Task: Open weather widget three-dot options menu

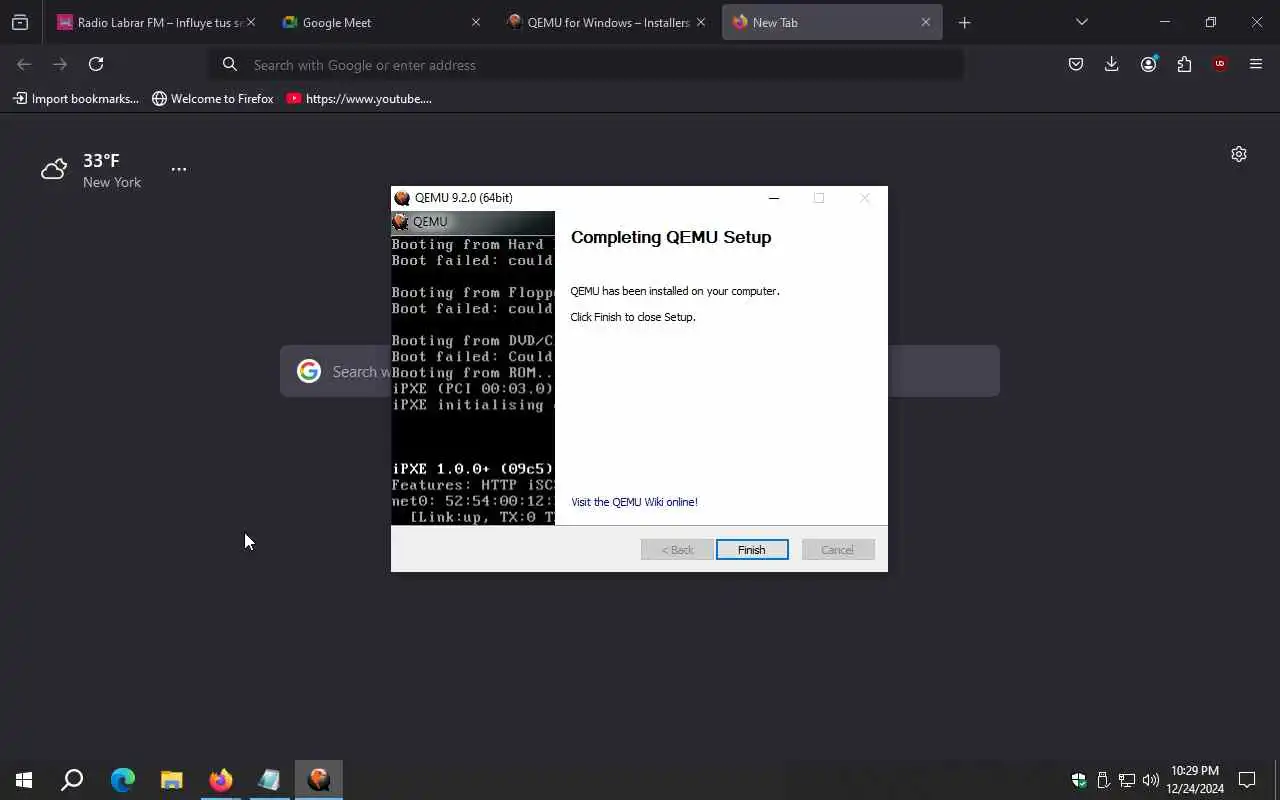Action: tap(179, 169)
